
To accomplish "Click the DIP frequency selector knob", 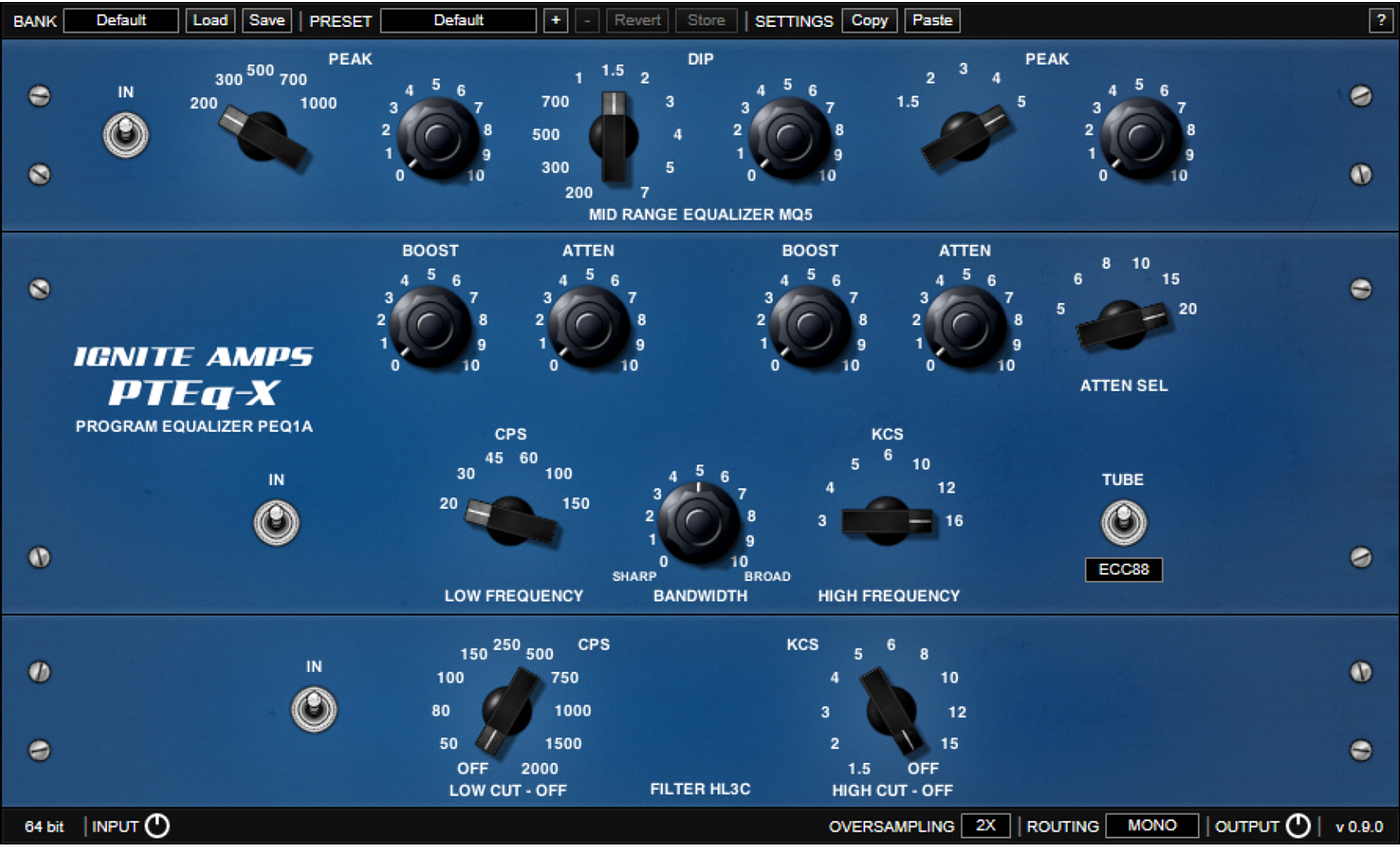I will pos(613,137).
